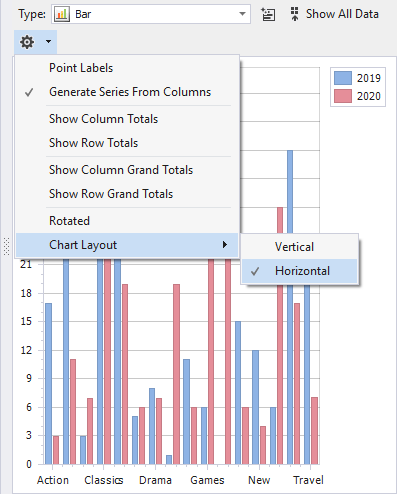Click the 0 value on Y axis
Image resolution: width=397 pixels, height=494 pixels.
pyautogui.click(x=29, y=464)
